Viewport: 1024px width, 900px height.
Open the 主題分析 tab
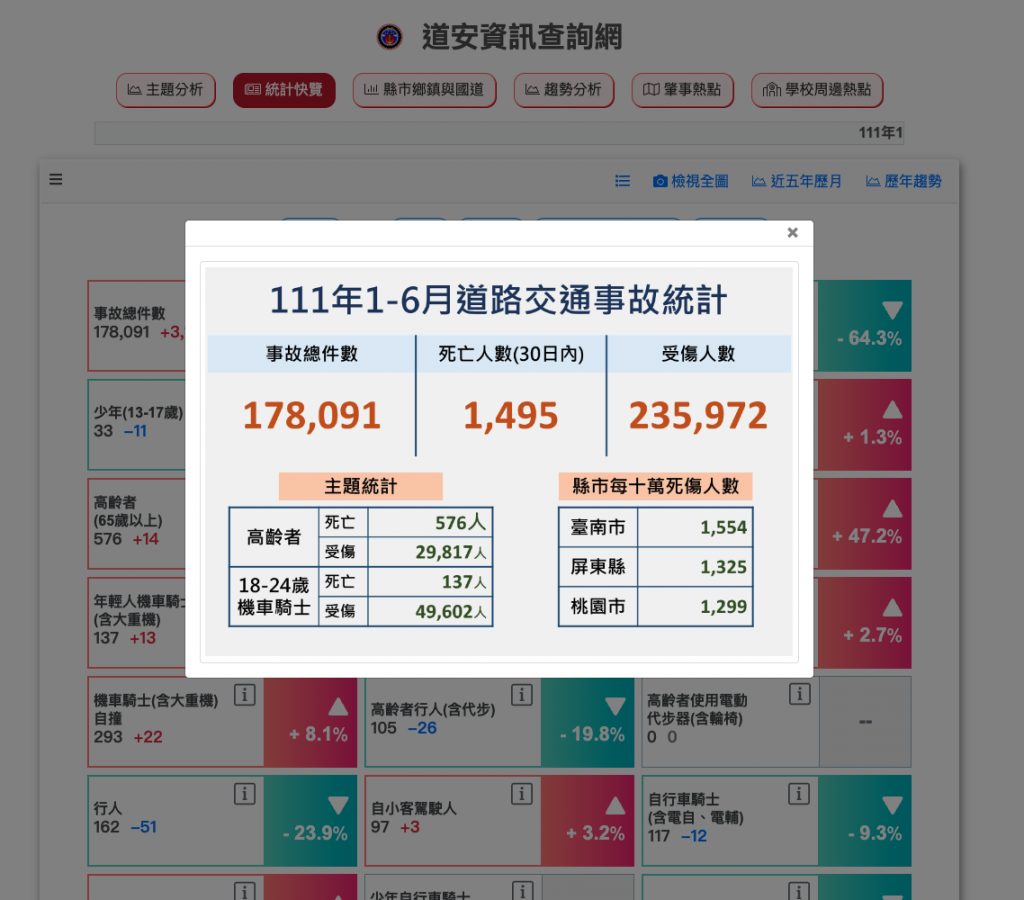[x=166, y=89]
